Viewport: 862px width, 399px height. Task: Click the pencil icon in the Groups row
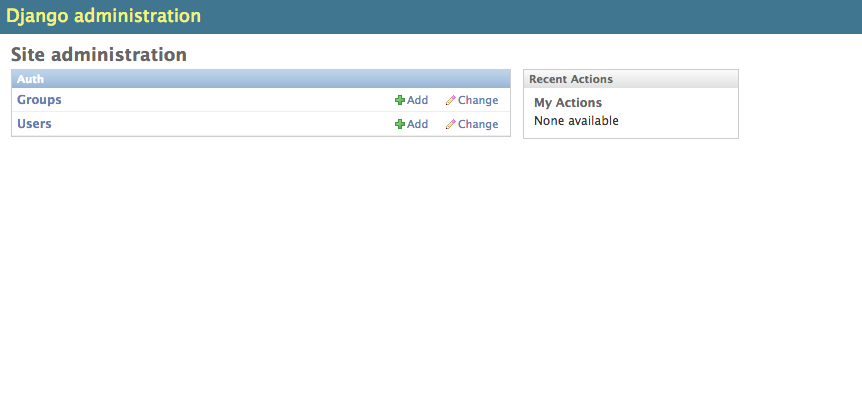click(451, 100)
